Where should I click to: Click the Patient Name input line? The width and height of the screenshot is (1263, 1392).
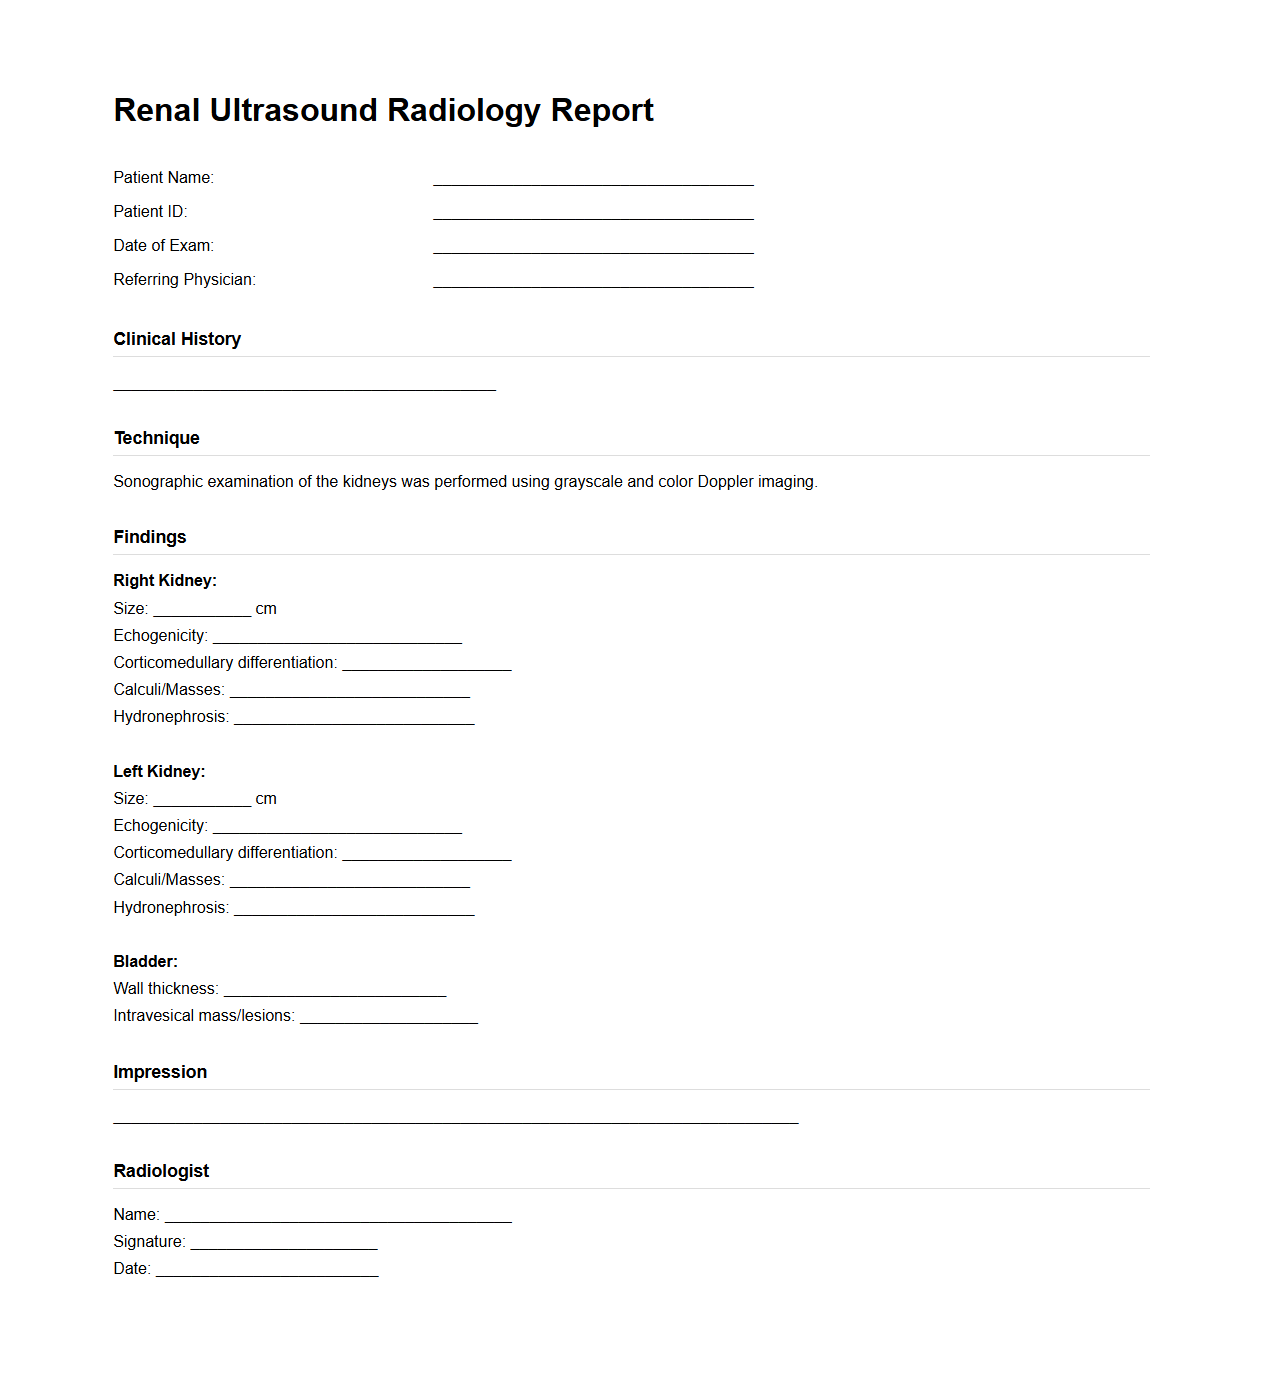point(590,180)
